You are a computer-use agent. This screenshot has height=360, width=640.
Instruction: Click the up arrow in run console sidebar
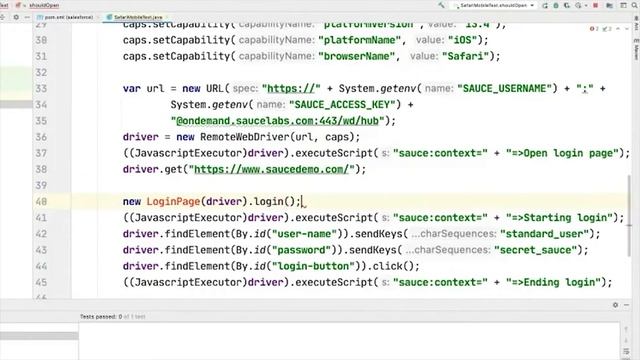click(626, 329)
